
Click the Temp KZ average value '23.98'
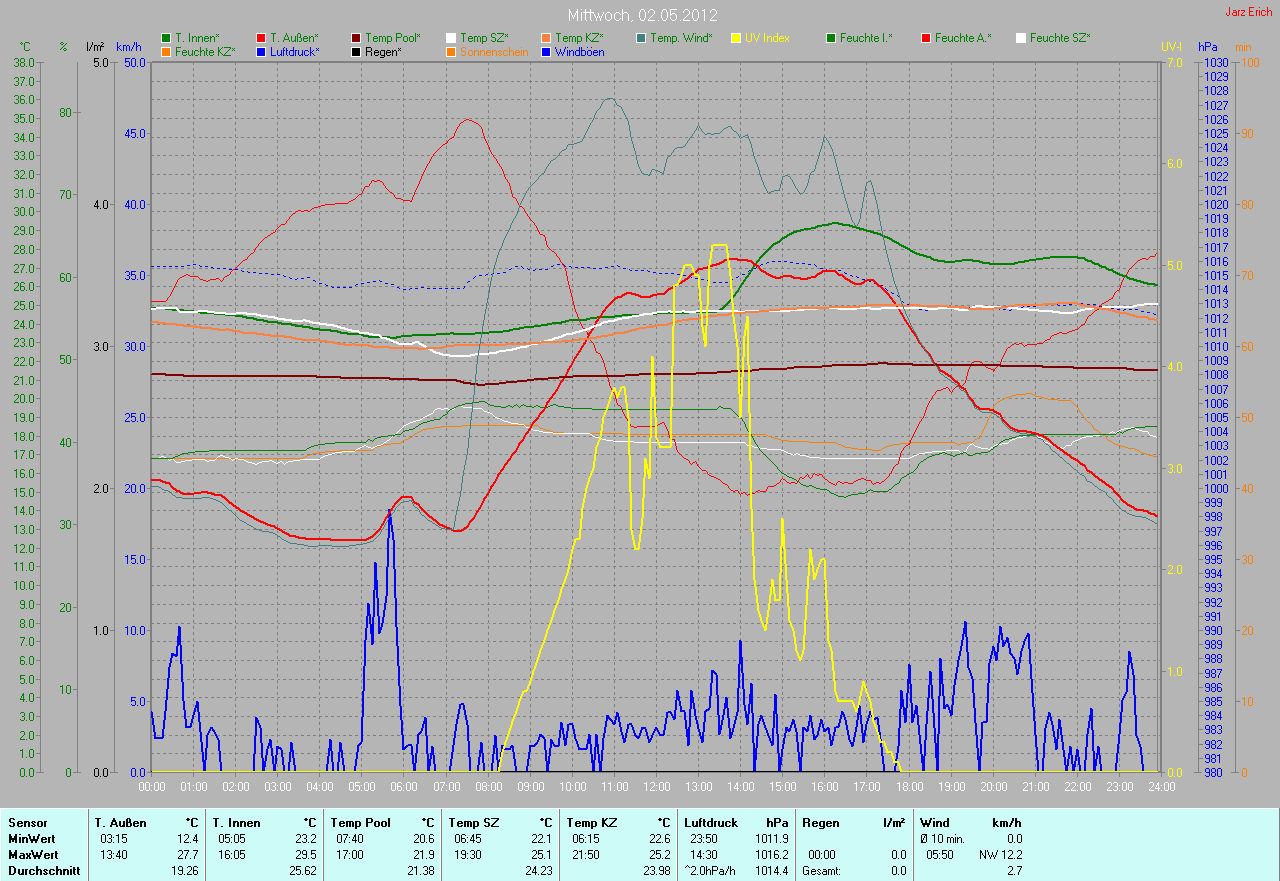pos(656,871)
